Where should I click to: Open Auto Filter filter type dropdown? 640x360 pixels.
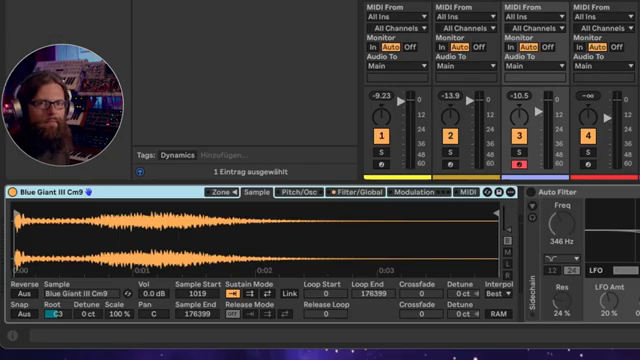point(562,258)
